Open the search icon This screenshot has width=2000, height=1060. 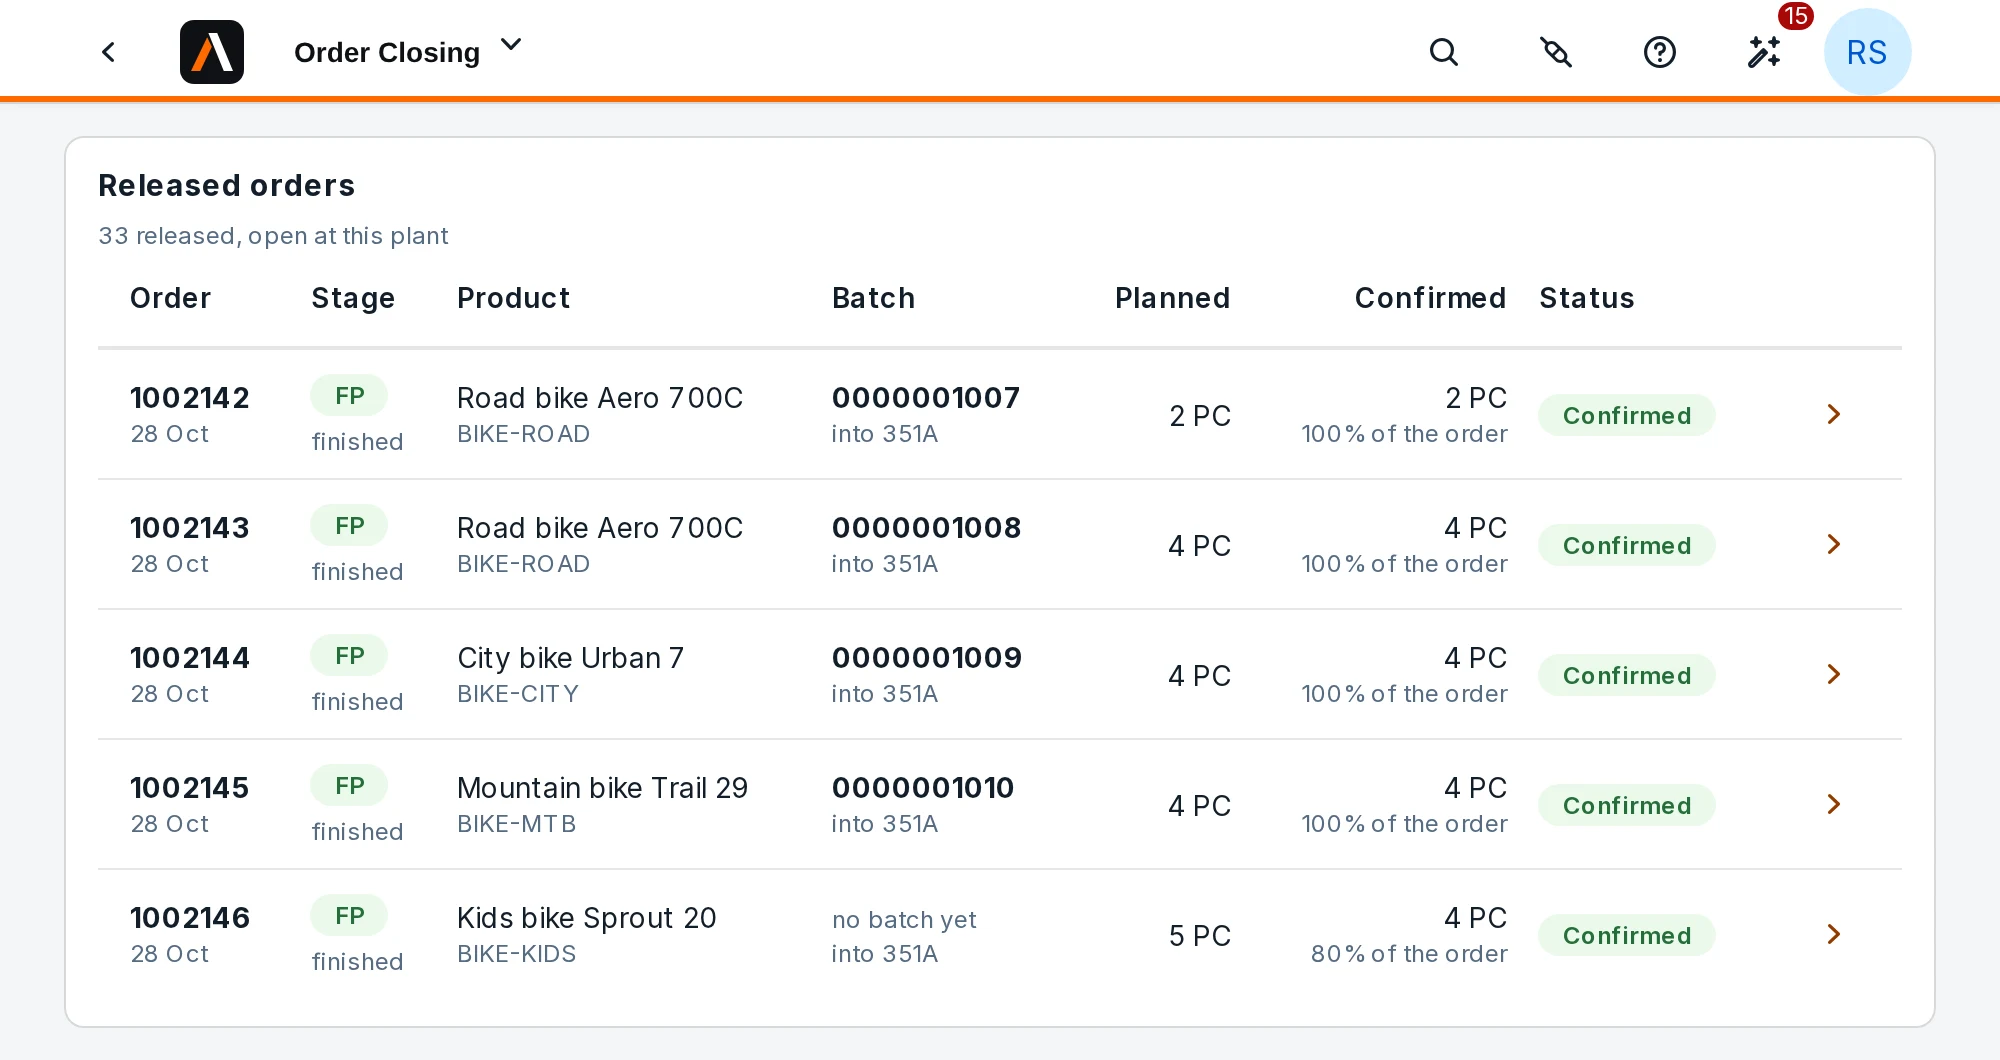click(1443, 52)
